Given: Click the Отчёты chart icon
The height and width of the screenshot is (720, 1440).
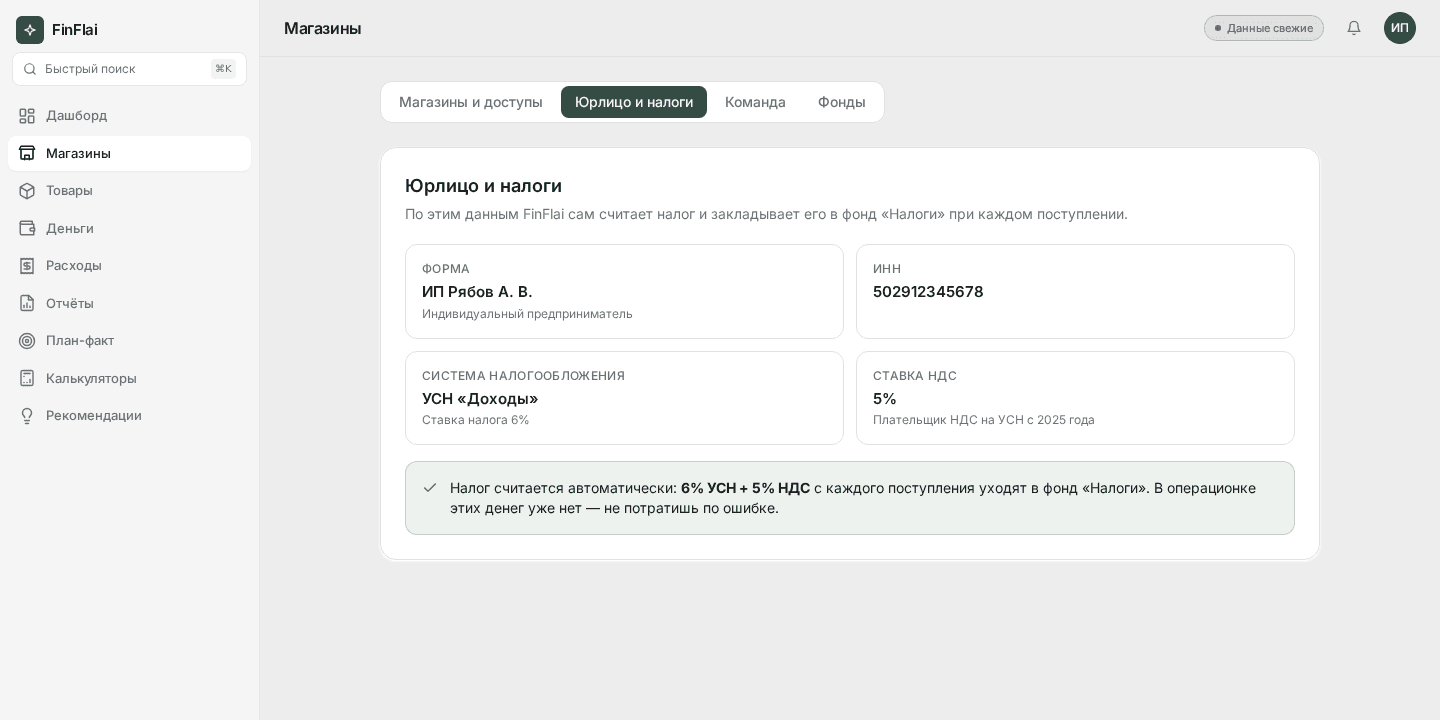Looking at the screenshot, I should click(x=27, y=303).
